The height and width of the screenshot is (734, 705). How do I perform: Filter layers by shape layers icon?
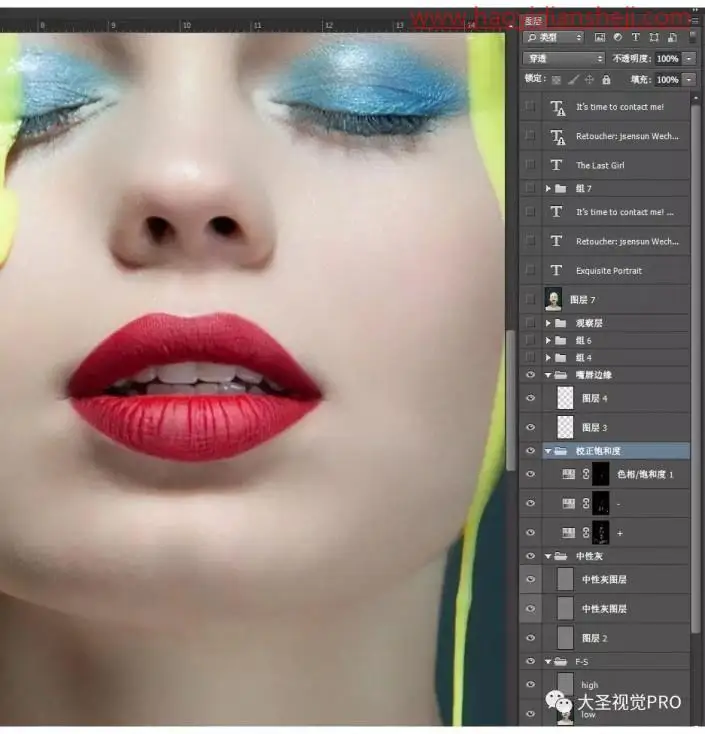654,37
